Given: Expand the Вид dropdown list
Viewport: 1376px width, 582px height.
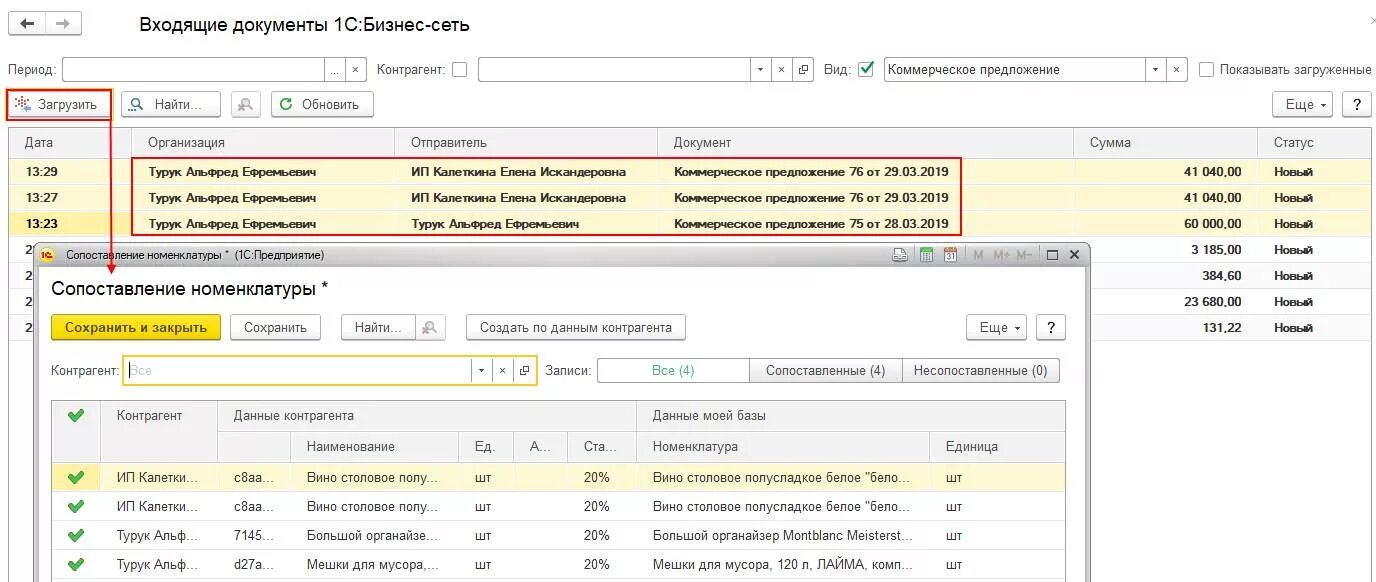Looking at the screenshot, I should tap(1156, 69).
